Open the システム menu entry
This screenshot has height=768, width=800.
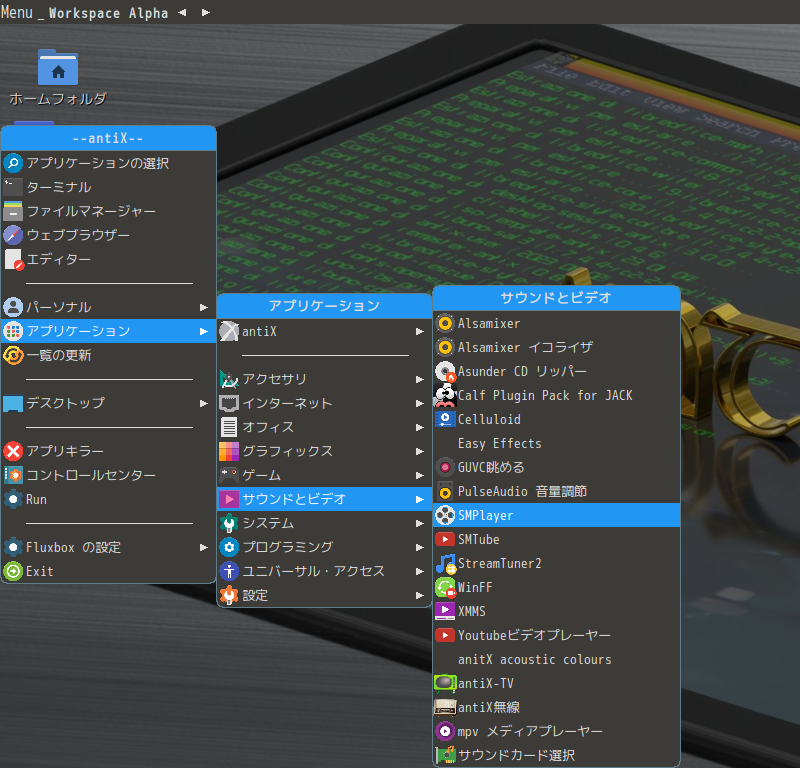[324, 523]
